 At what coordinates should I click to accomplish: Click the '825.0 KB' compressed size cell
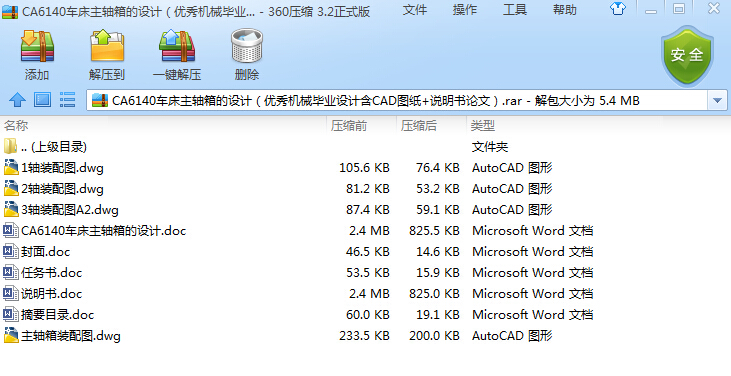tap(434, 294)
